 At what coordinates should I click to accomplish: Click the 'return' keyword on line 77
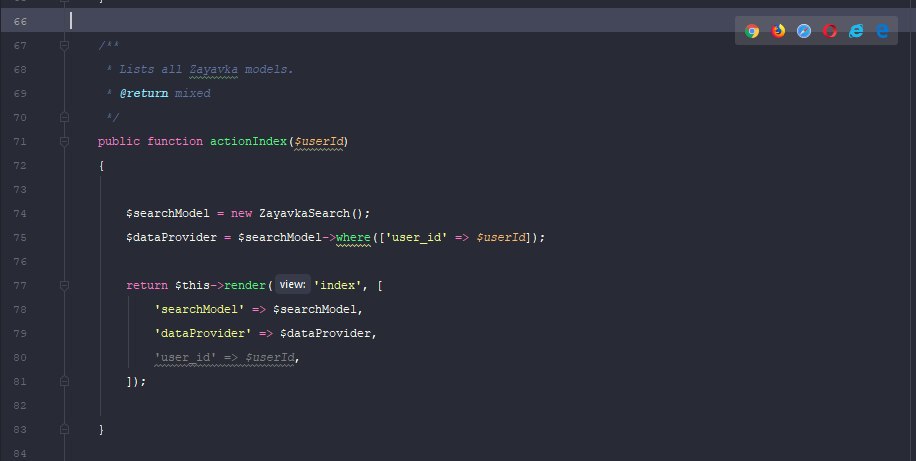[147, 285]
